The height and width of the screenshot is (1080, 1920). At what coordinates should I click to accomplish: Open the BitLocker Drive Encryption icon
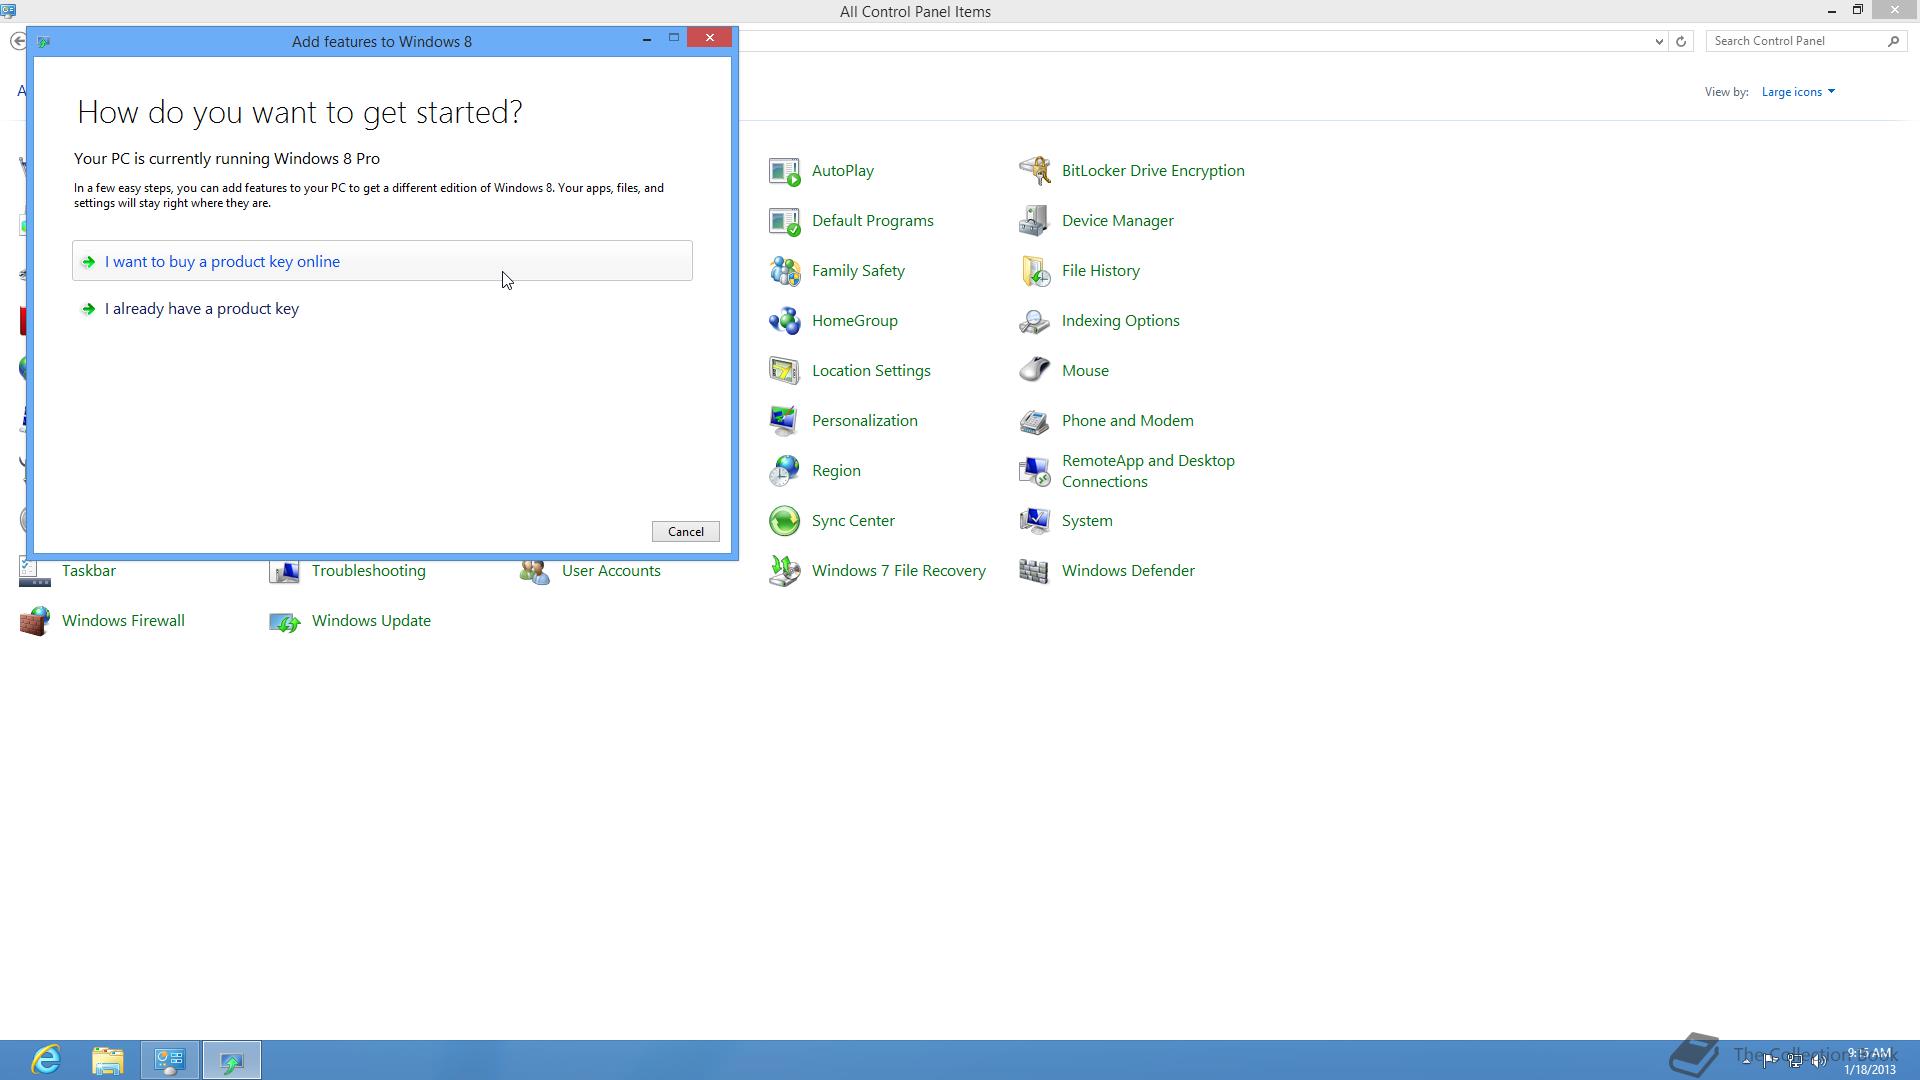[1035, 171]
